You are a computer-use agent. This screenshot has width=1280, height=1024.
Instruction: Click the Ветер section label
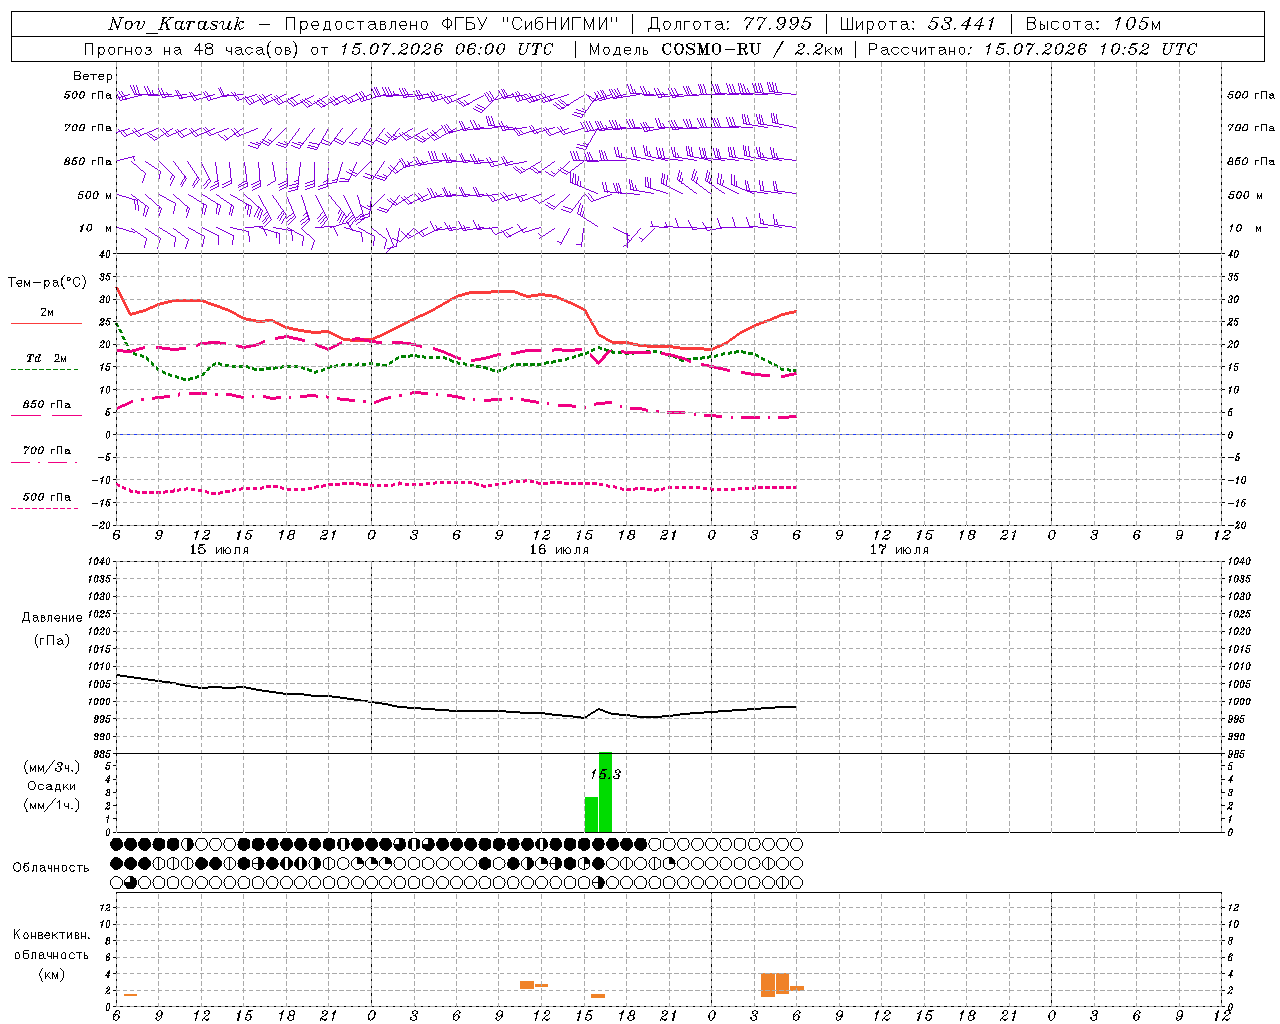pos(93,76)
